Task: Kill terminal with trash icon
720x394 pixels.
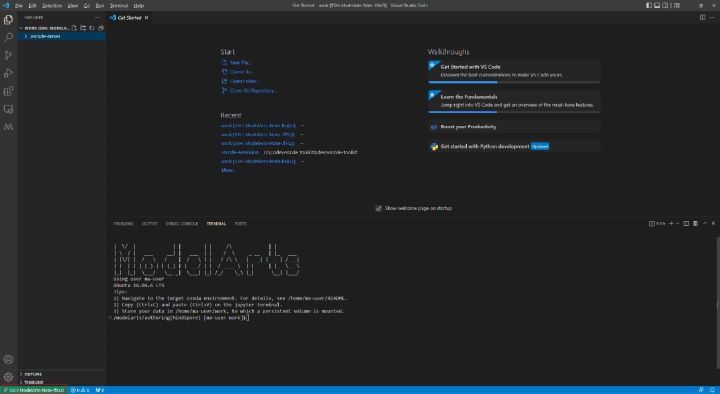Action: coord(695,224)
